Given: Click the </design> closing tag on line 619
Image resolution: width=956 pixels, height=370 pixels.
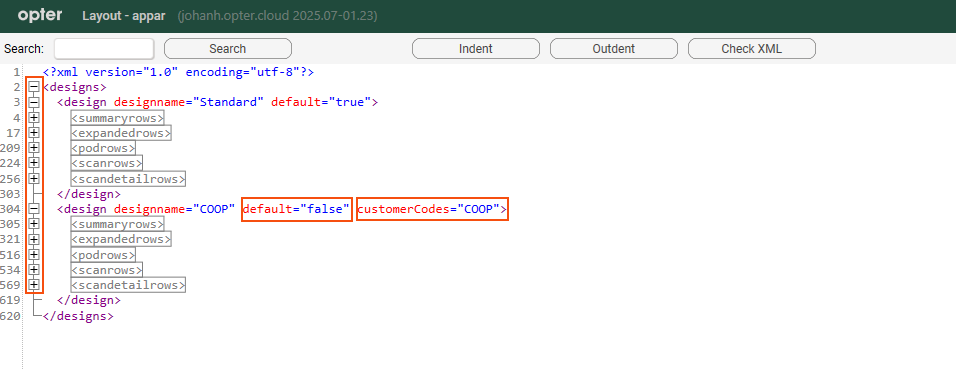Looking at the screenshot, I should point(88,301).
